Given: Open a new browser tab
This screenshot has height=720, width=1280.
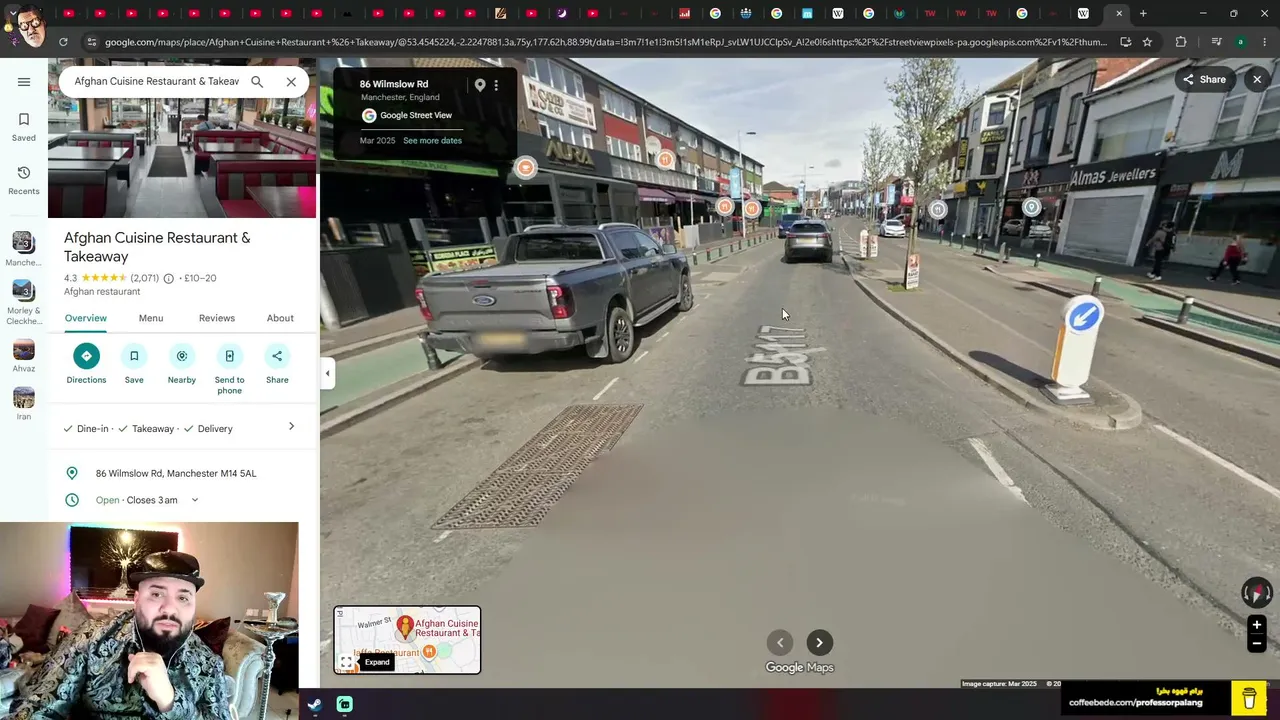Looking at the screenshot, I should tap(1143, 14).
